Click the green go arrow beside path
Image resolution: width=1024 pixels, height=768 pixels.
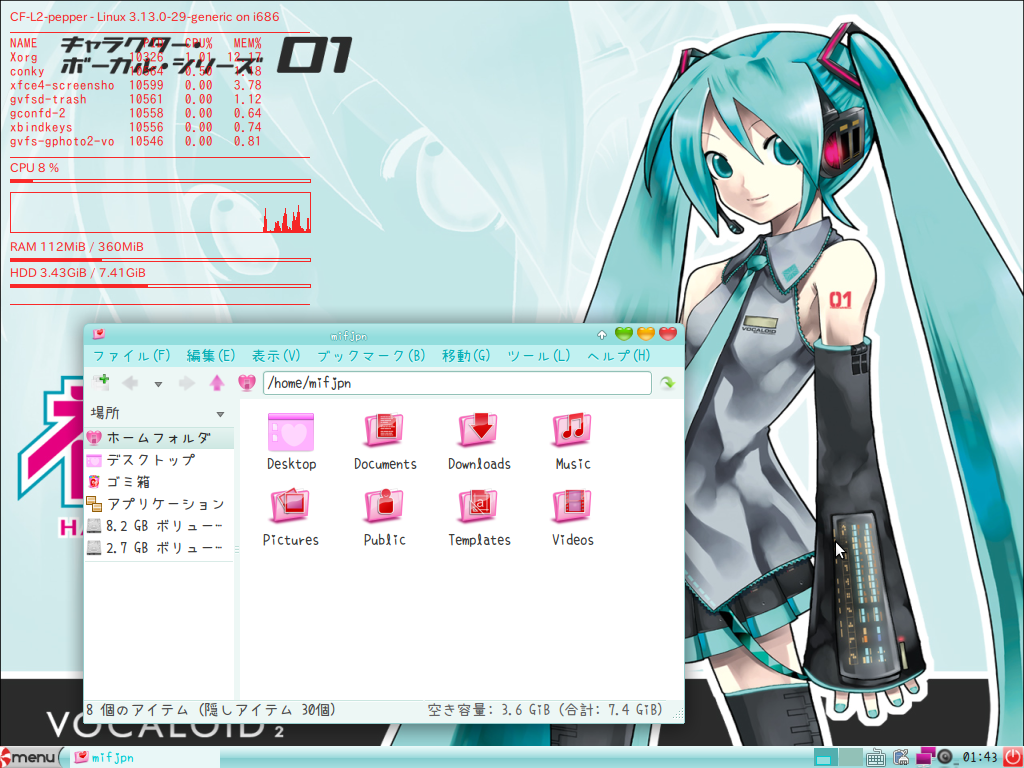pyautogui.click(x=667, y=383)
